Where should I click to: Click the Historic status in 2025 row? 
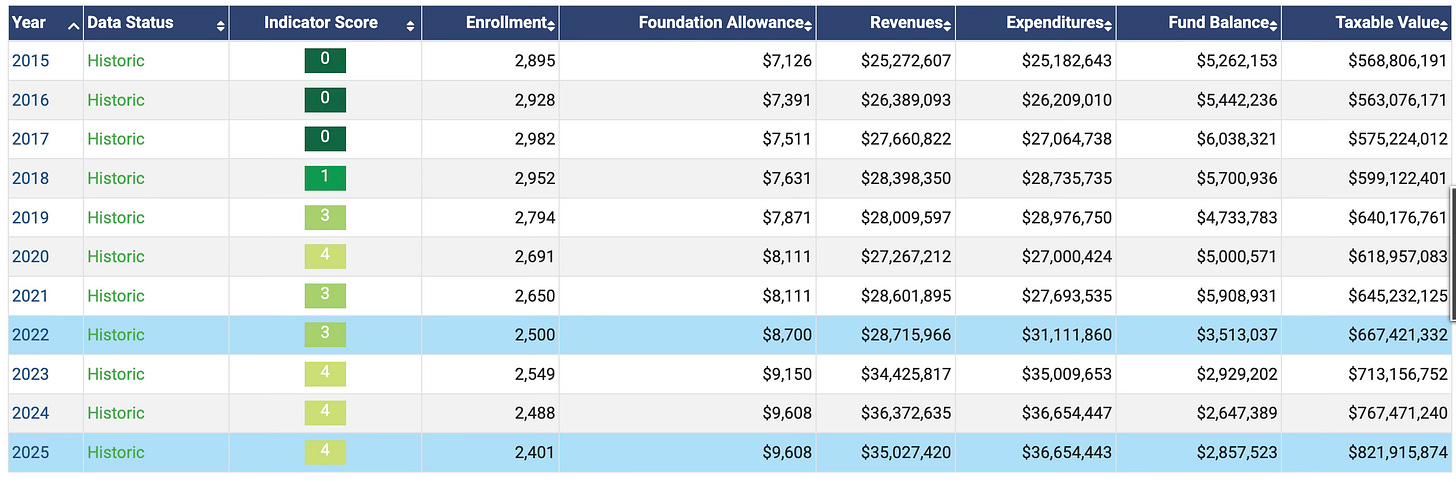click(116, 452)
